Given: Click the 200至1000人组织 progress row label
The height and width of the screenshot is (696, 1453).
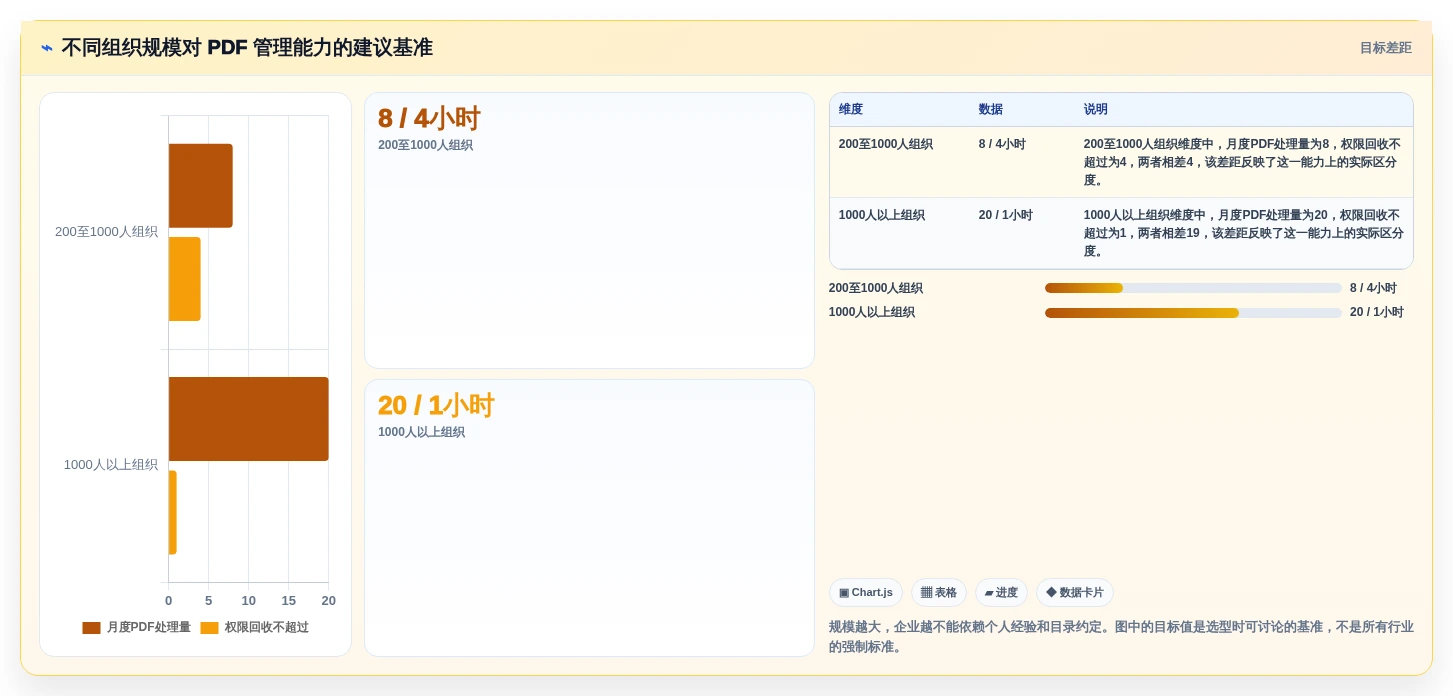Looking at the screenshot, I should coord(876,288).
